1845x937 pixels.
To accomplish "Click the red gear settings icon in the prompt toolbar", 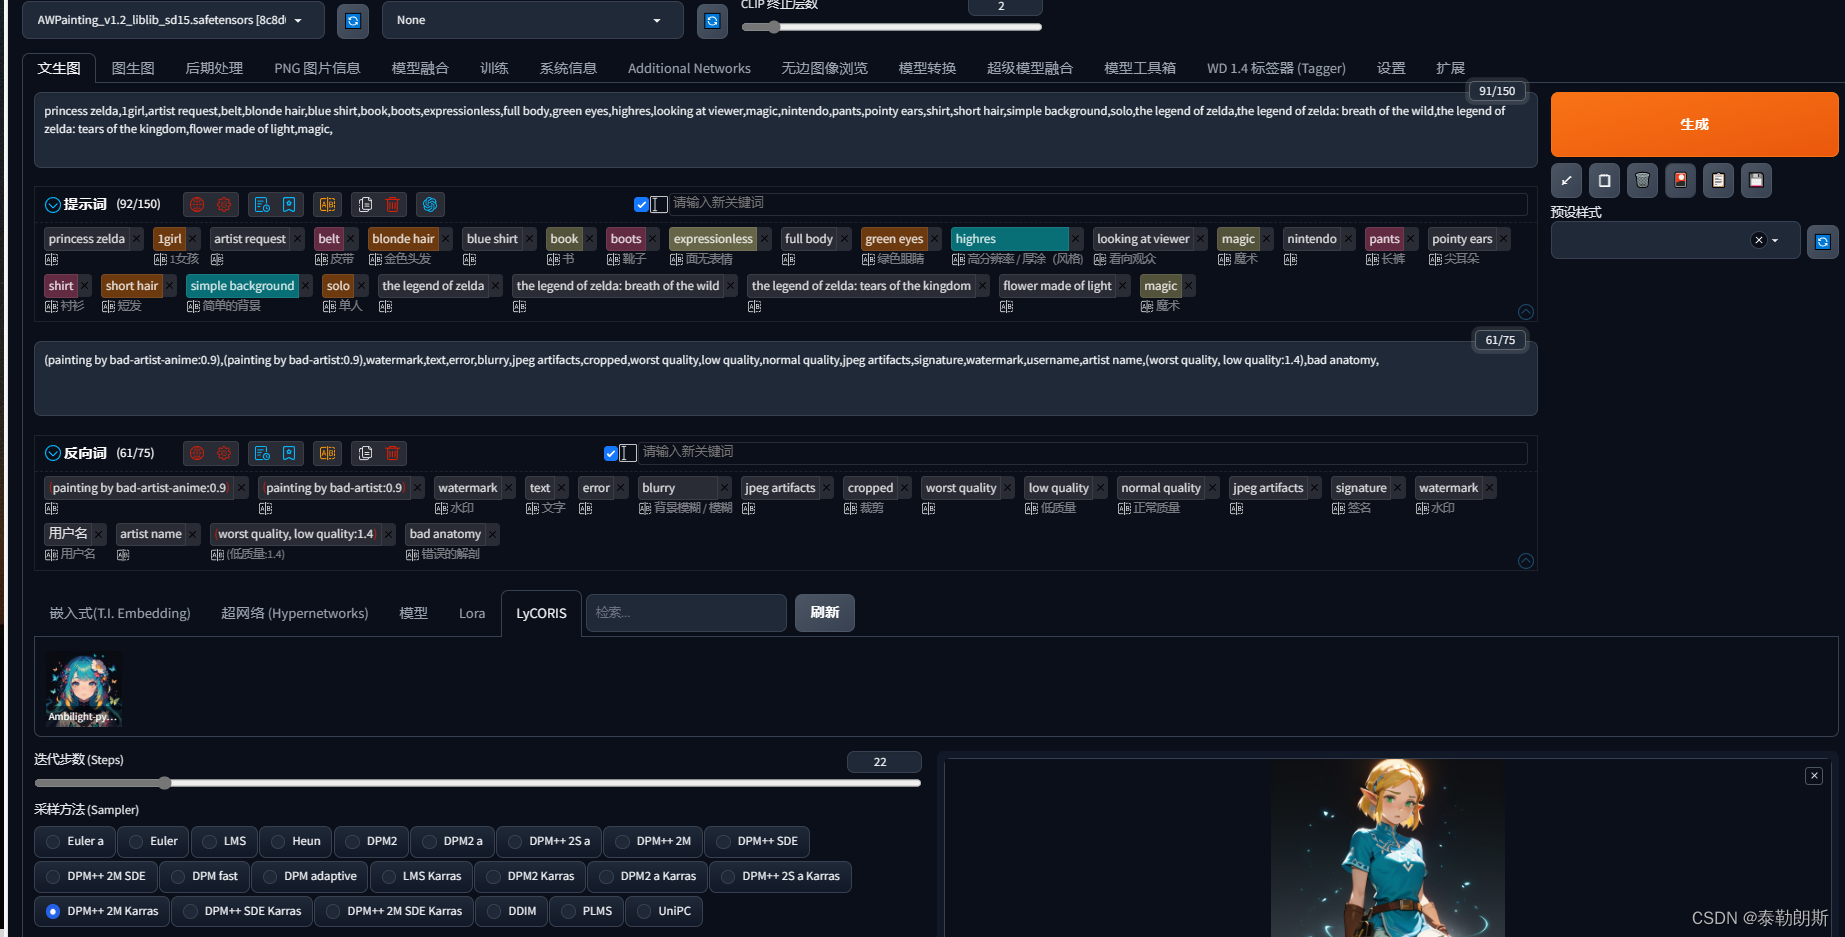I will pyautogui.click(x=224, y=205).
